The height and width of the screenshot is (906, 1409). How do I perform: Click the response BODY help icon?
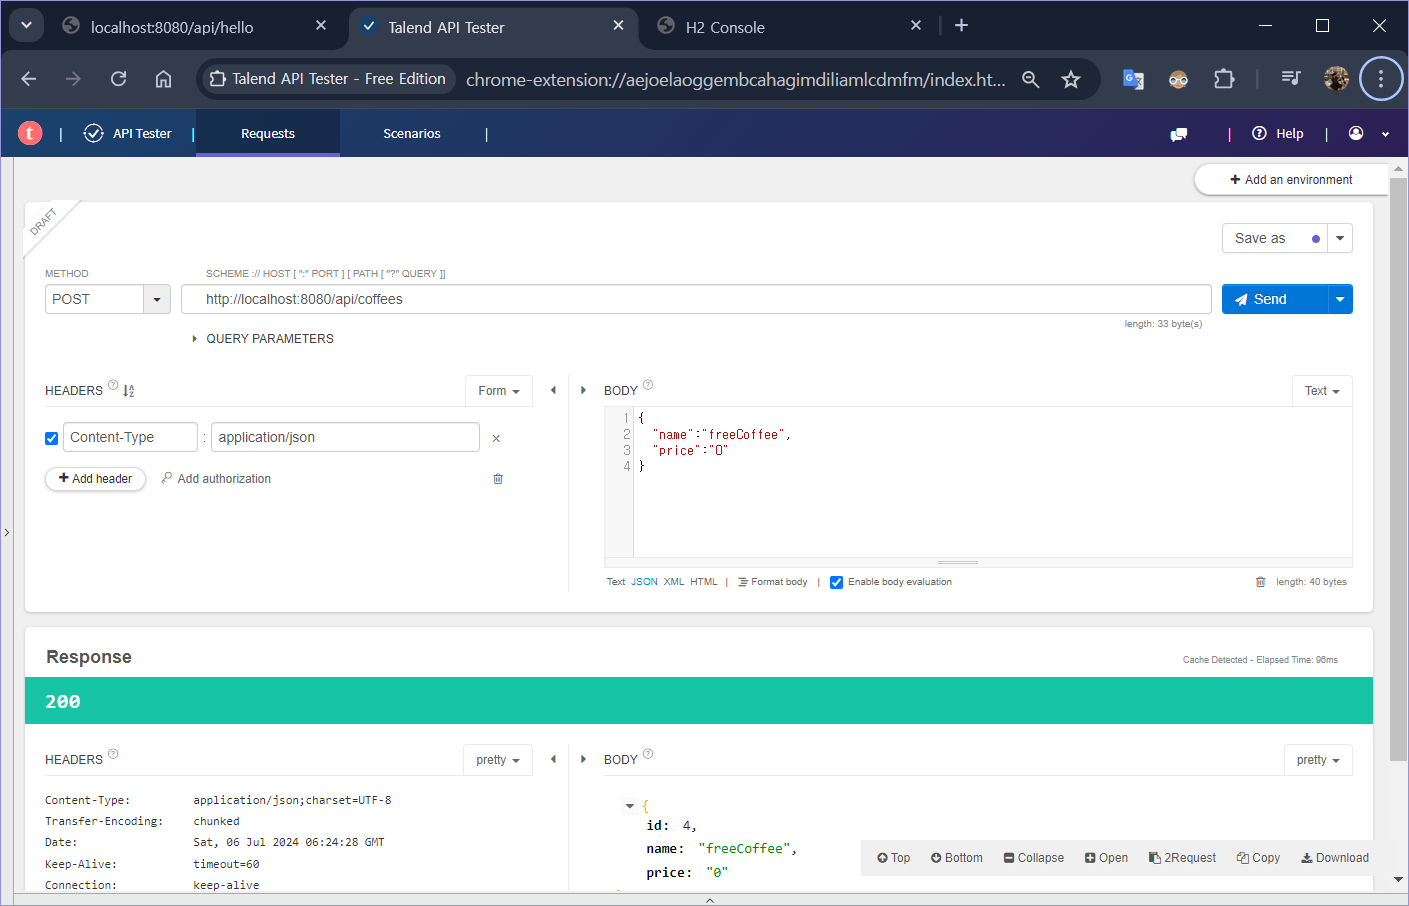pyautogui.click(x=648, y=754)
